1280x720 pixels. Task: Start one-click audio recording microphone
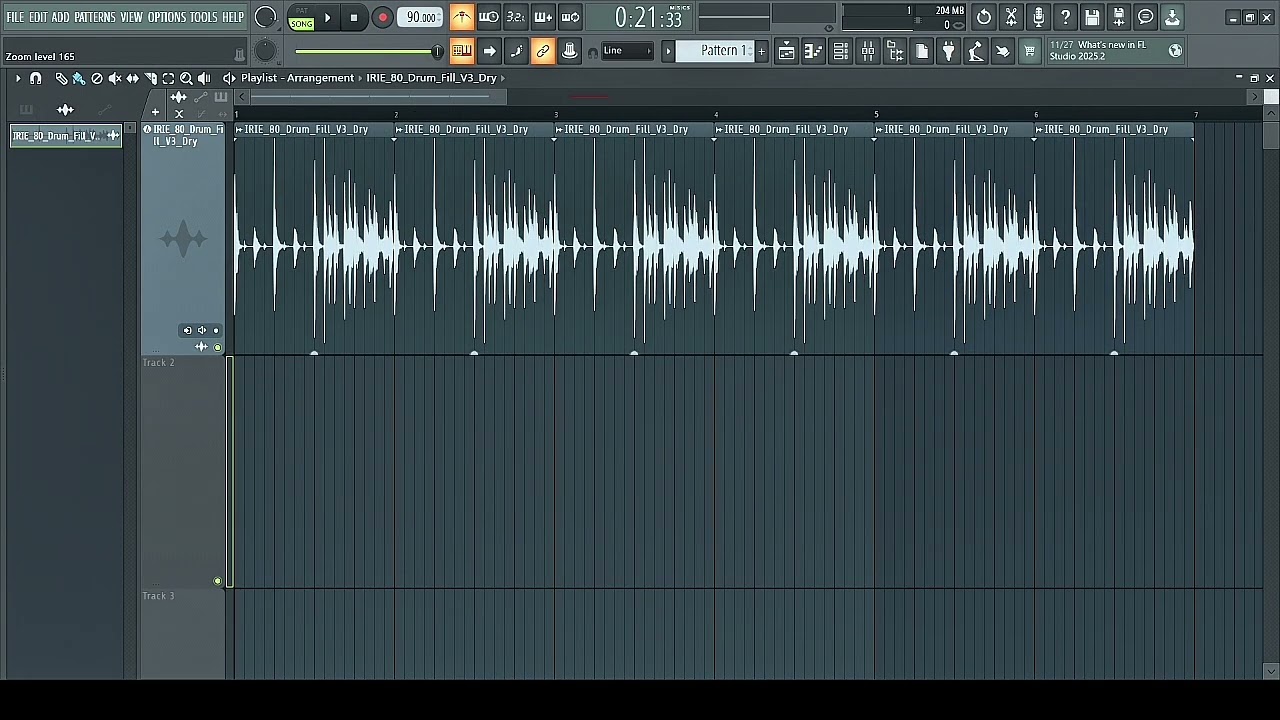pyautogui.click(x=1038, y=17)
